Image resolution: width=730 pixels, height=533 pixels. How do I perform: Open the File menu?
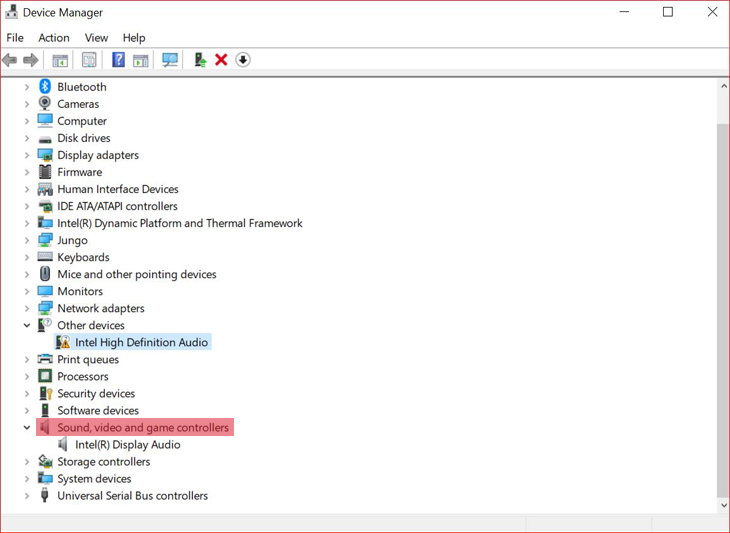point(15,38)
